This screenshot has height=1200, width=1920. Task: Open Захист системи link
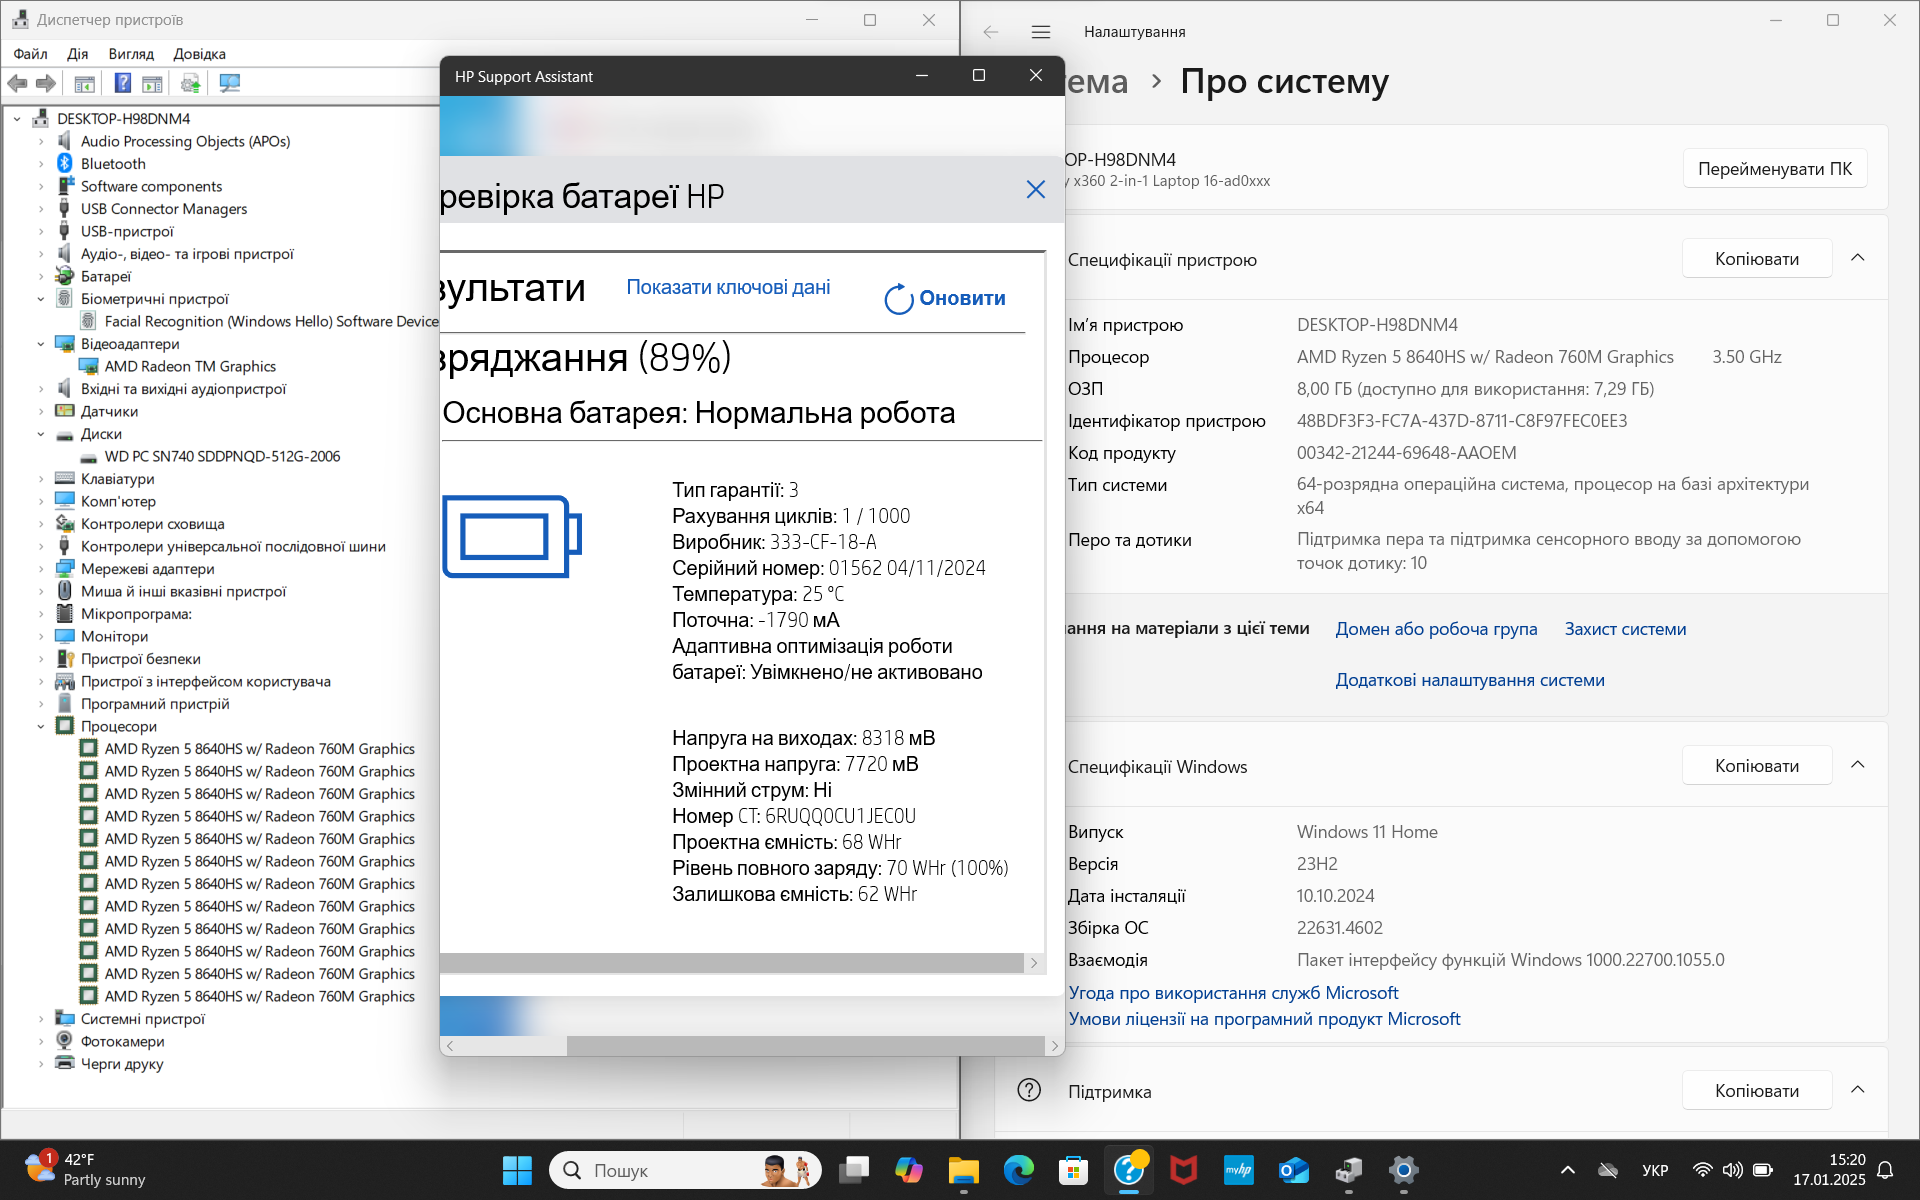click(x=1625, y=629)
